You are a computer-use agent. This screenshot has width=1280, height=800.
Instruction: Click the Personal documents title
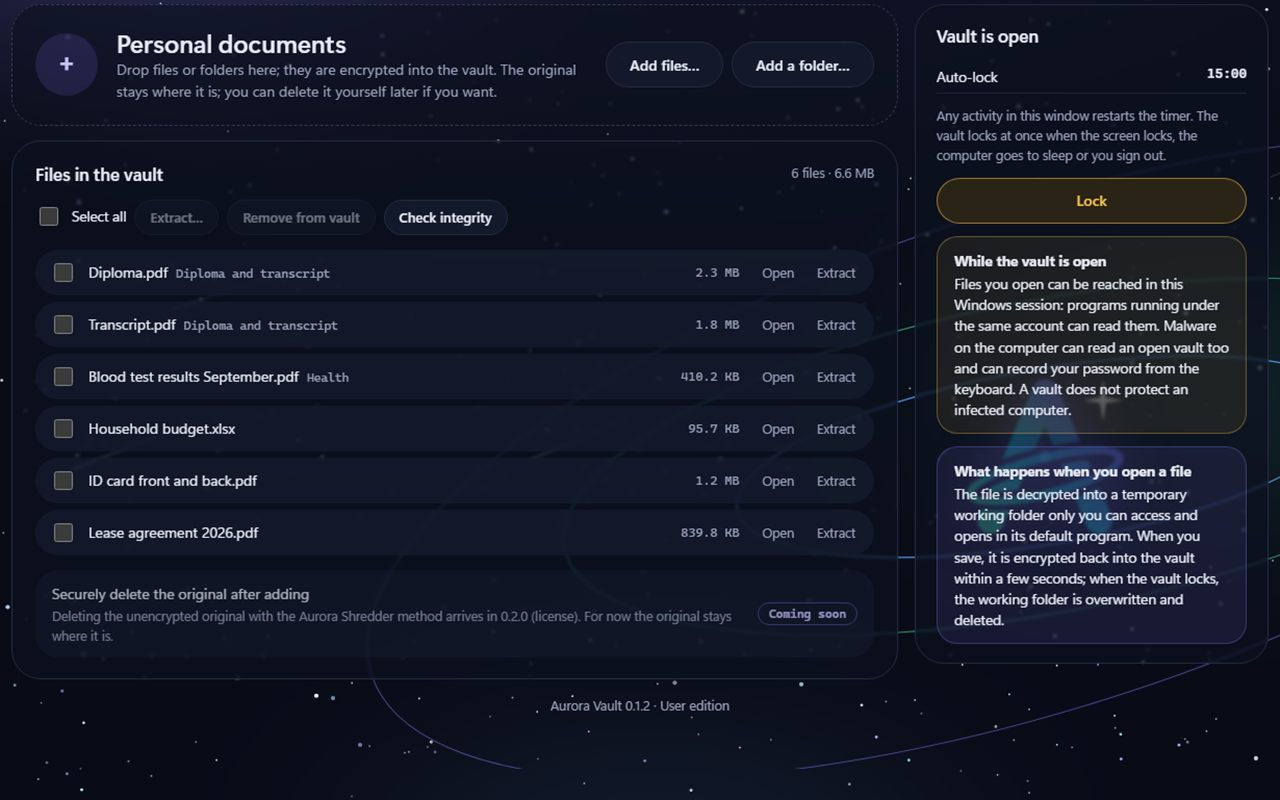[x=231, y=45]
